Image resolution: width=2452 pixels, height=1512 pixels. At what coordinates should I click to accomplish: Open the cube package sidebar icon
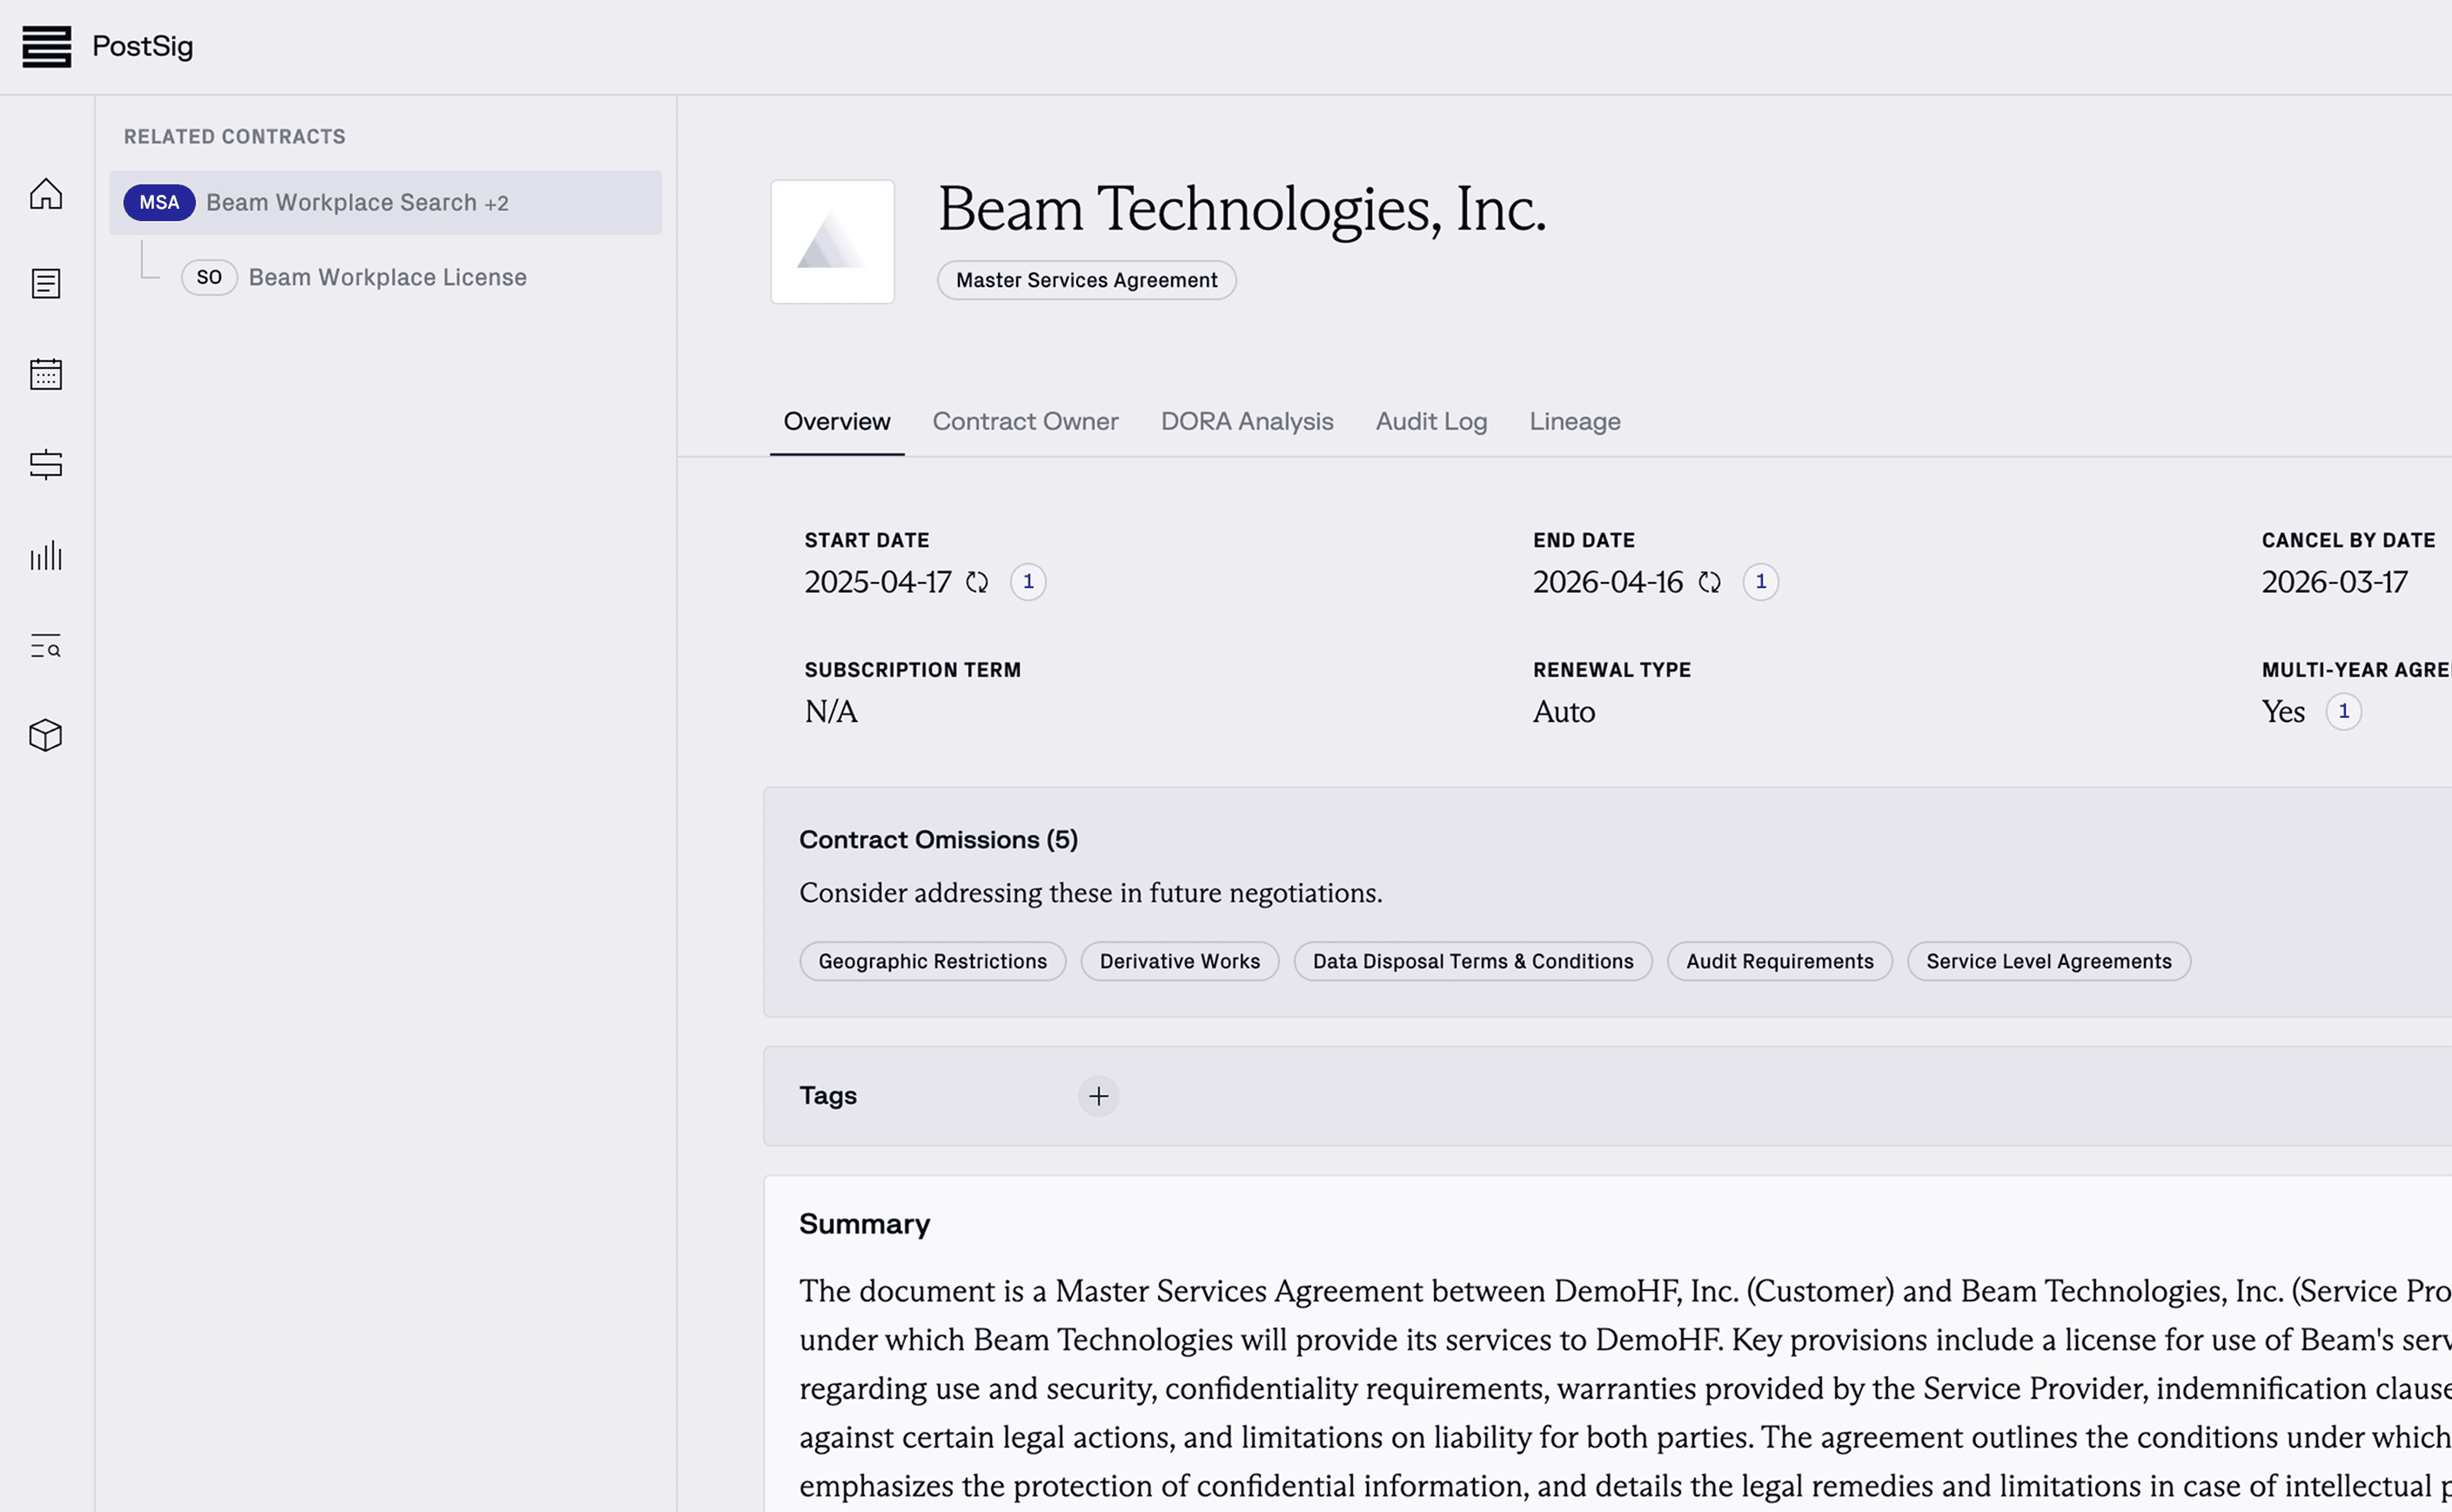point(46,736)
